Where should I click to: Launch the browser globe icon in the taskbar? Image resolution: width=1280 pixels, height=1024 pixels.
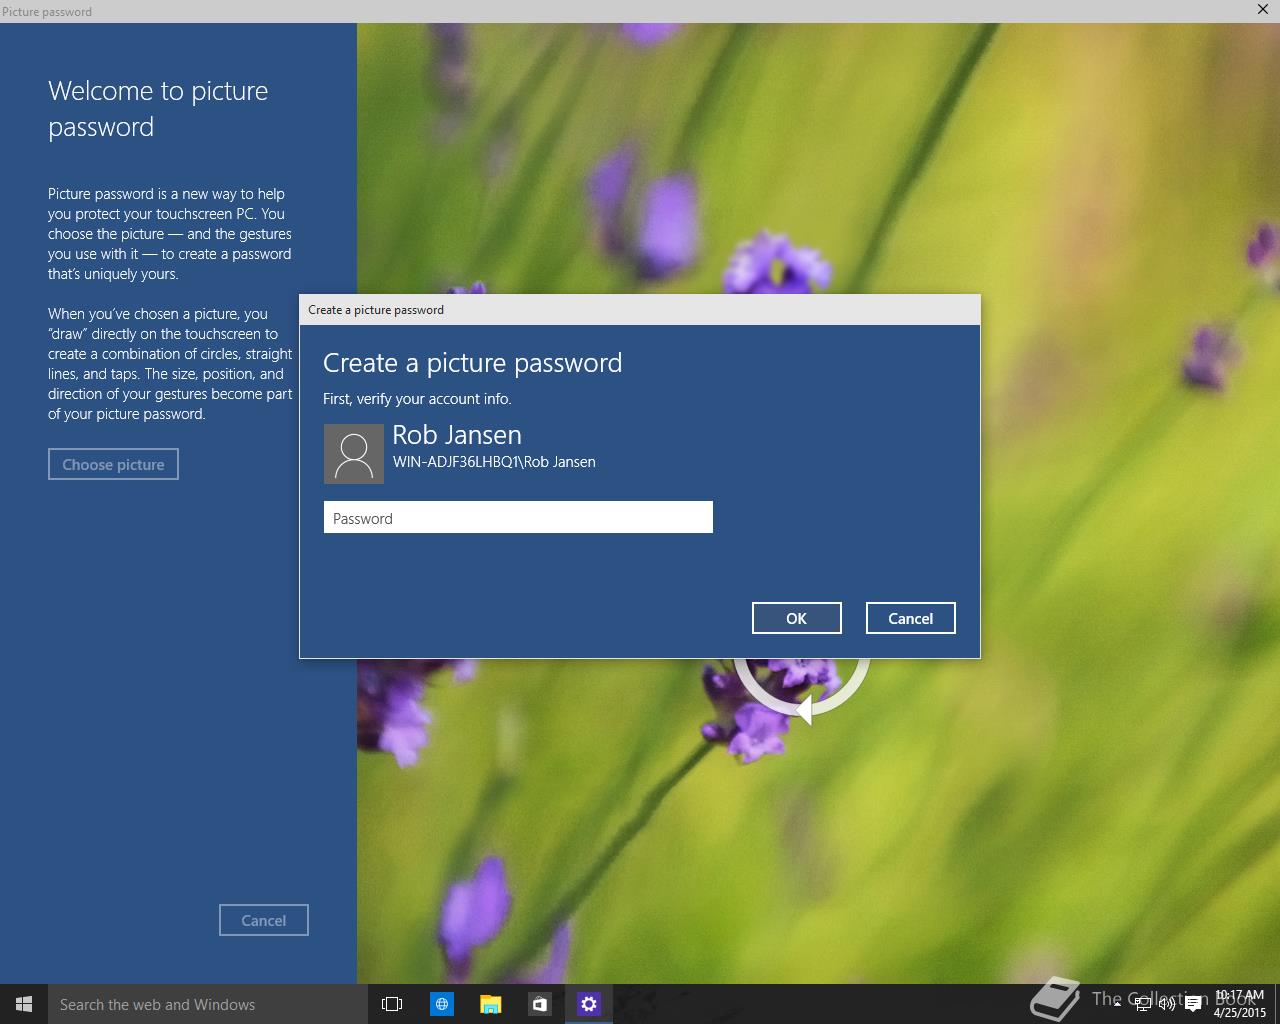441,1004
